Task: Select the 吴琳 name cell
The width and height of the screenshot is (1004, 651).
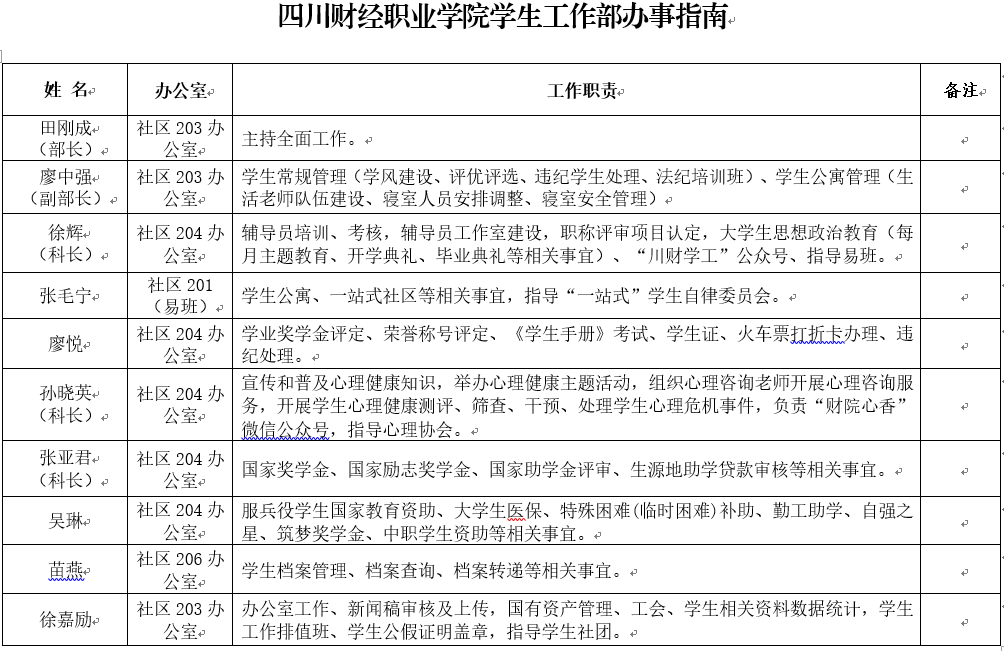Action: 66,521
